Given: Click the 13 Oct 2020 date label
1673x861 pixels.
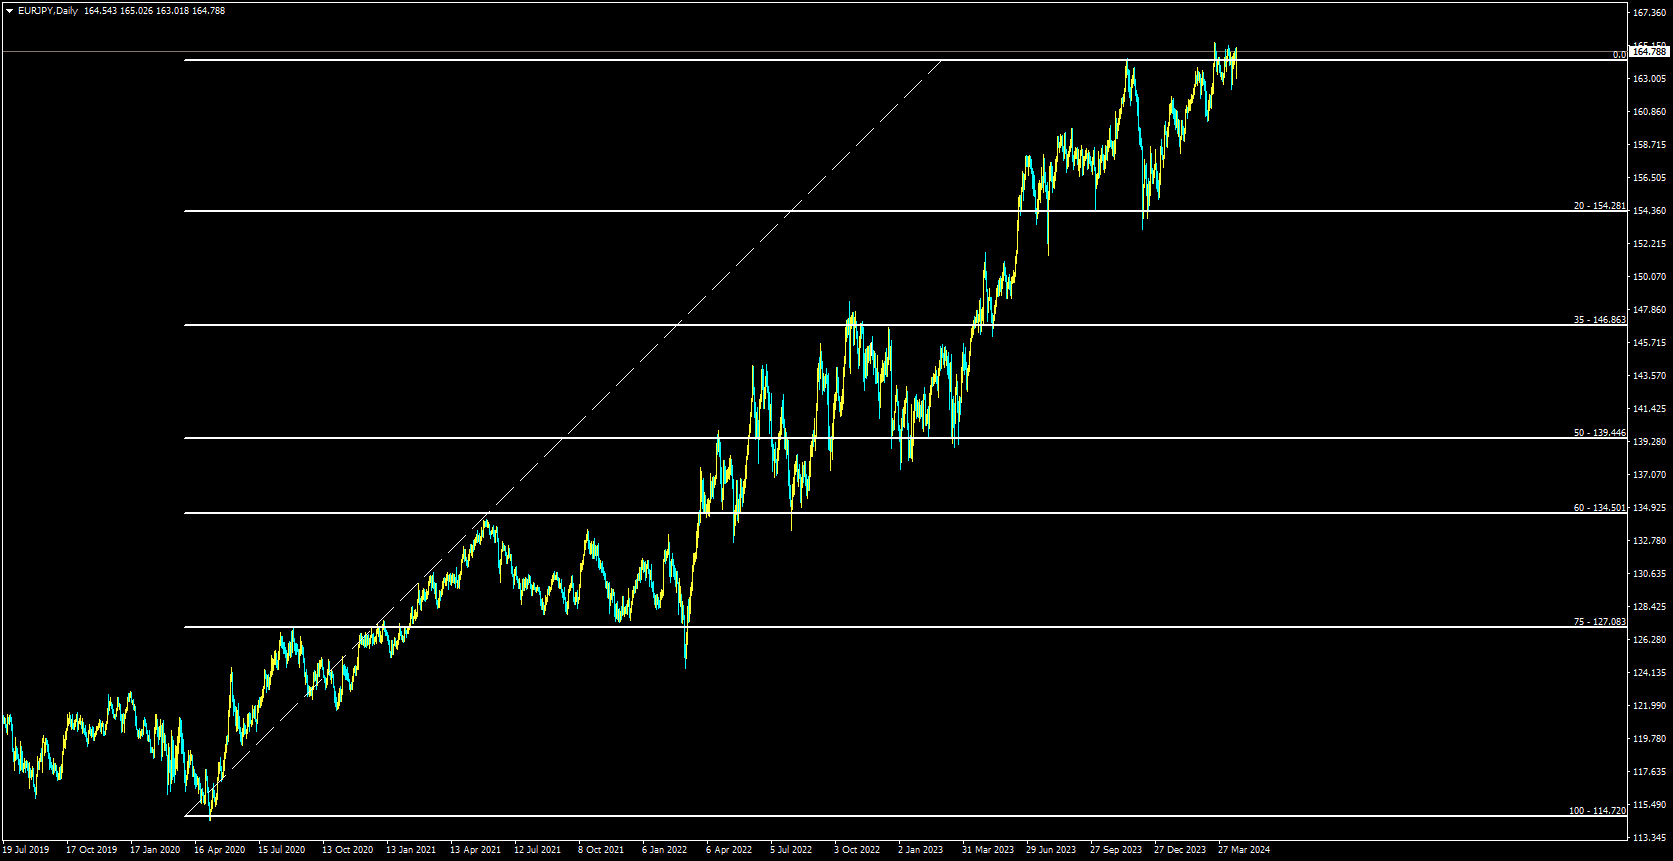Looking at the screenshot, I should coord(347,850).
